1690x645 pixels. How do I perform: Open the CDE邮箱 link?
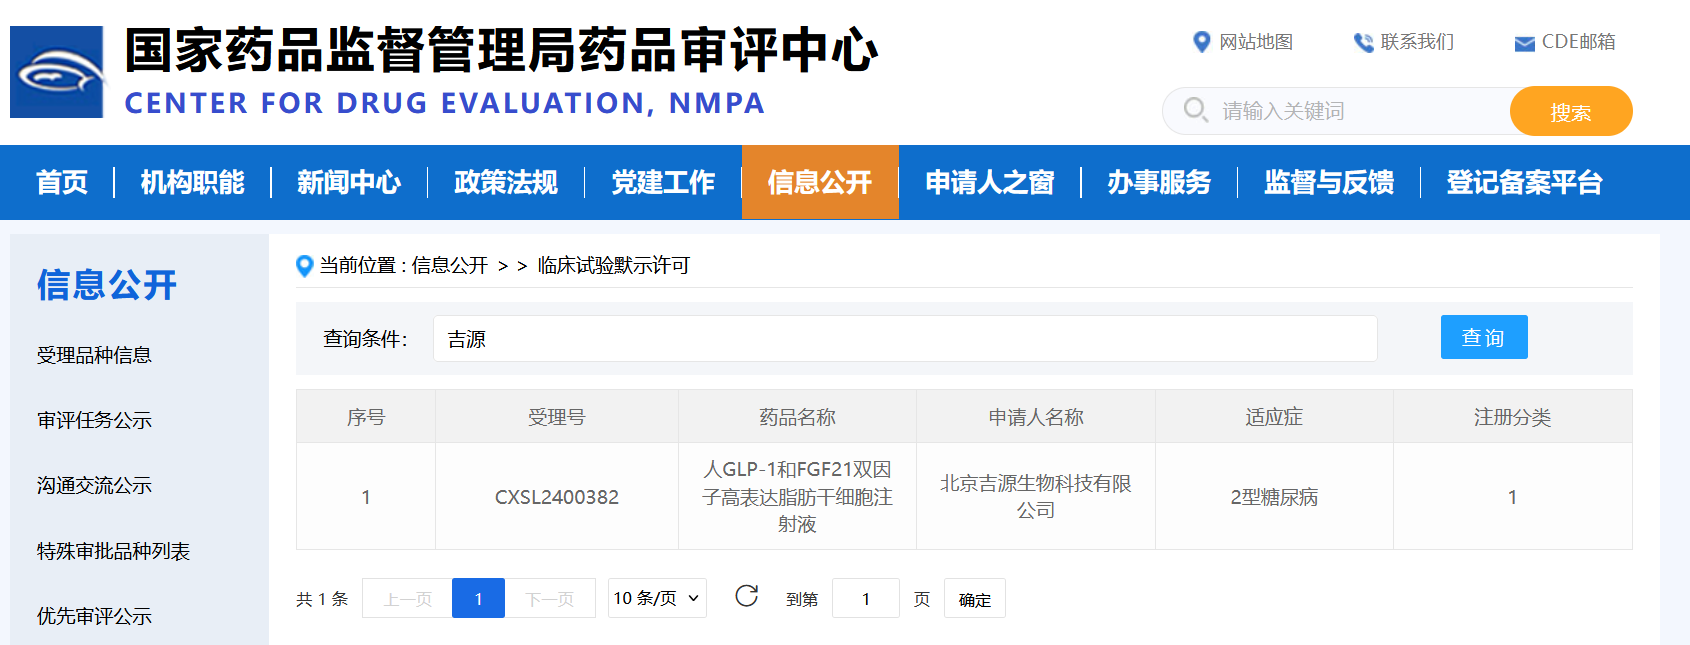coord(1579,42)
